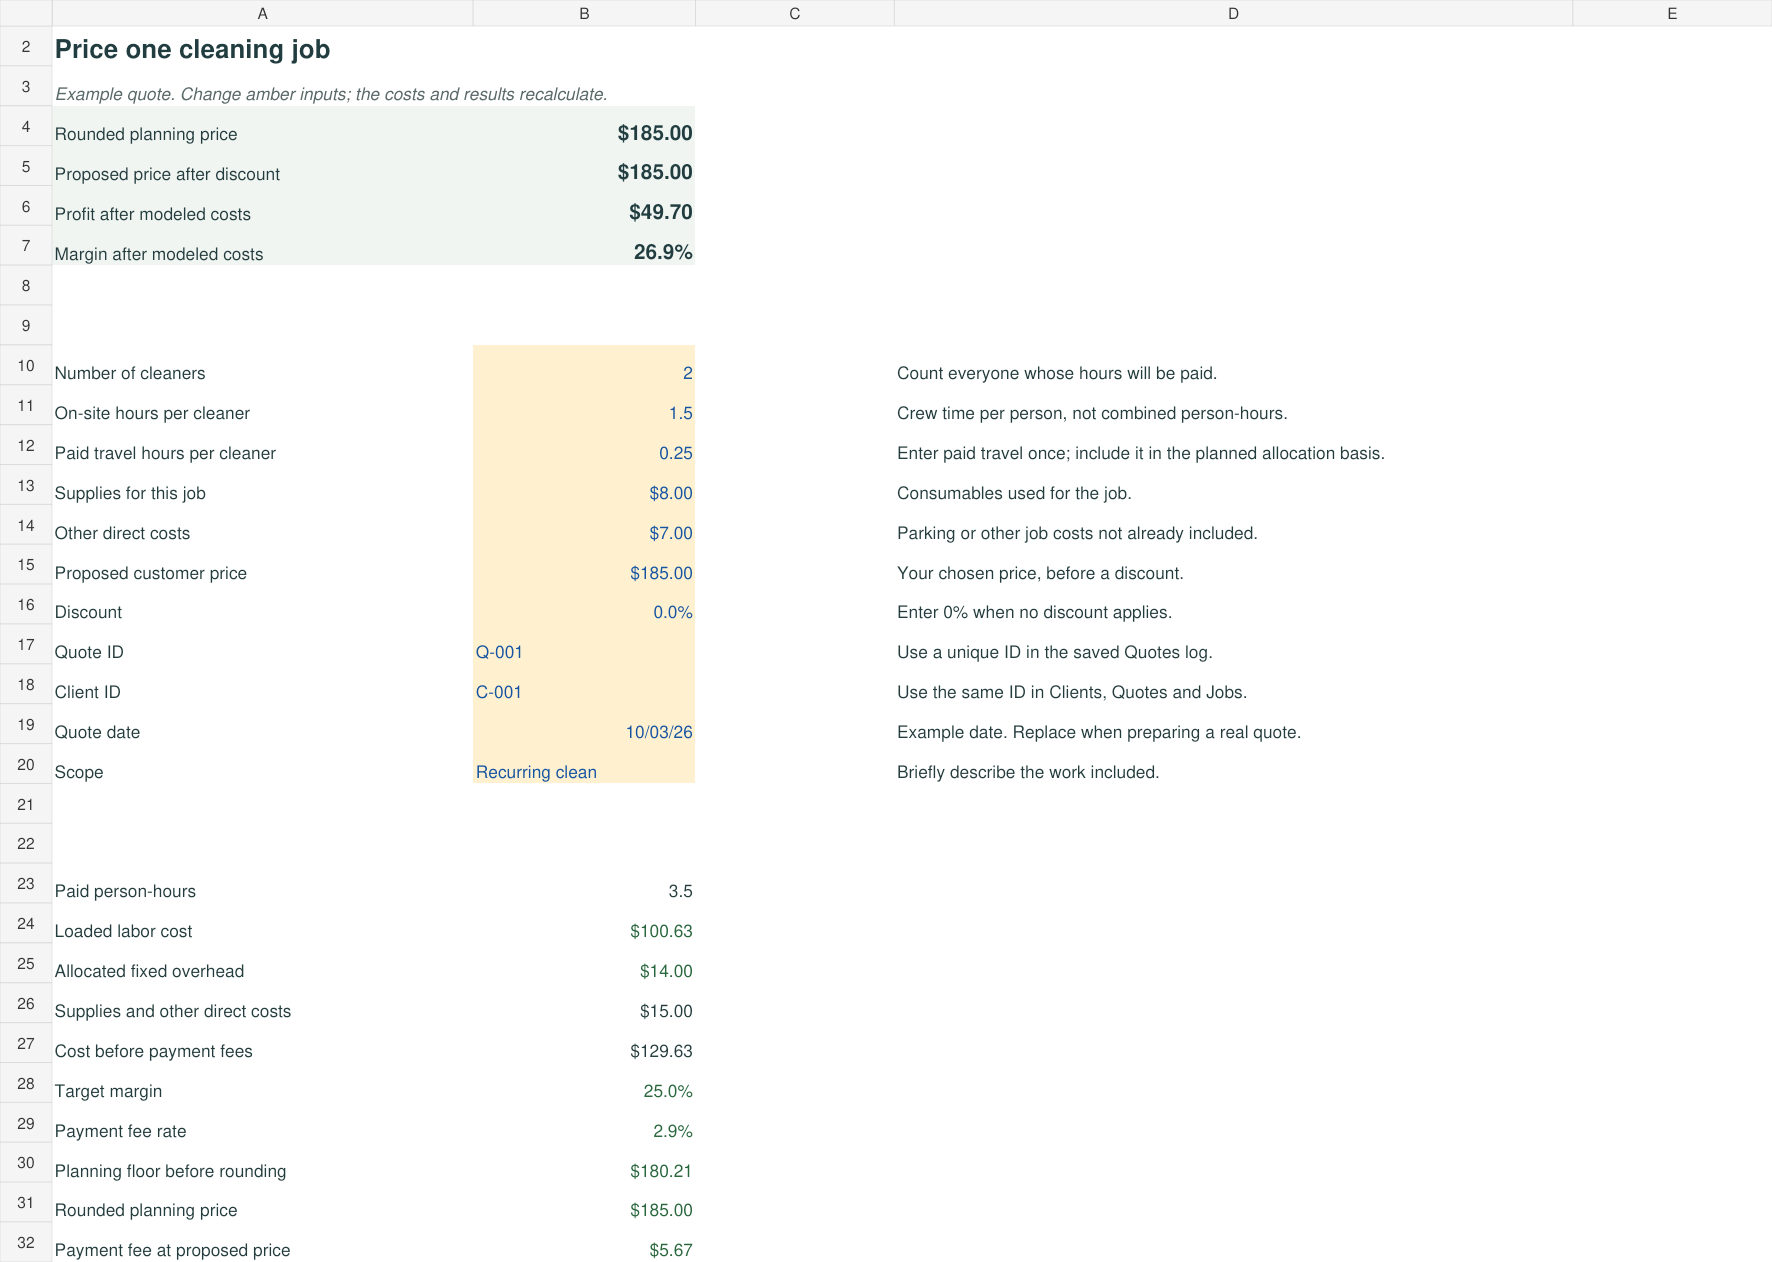1772x1262 pixels.
Task: Select the Client ID cell C-001
Action: [584, 685]
